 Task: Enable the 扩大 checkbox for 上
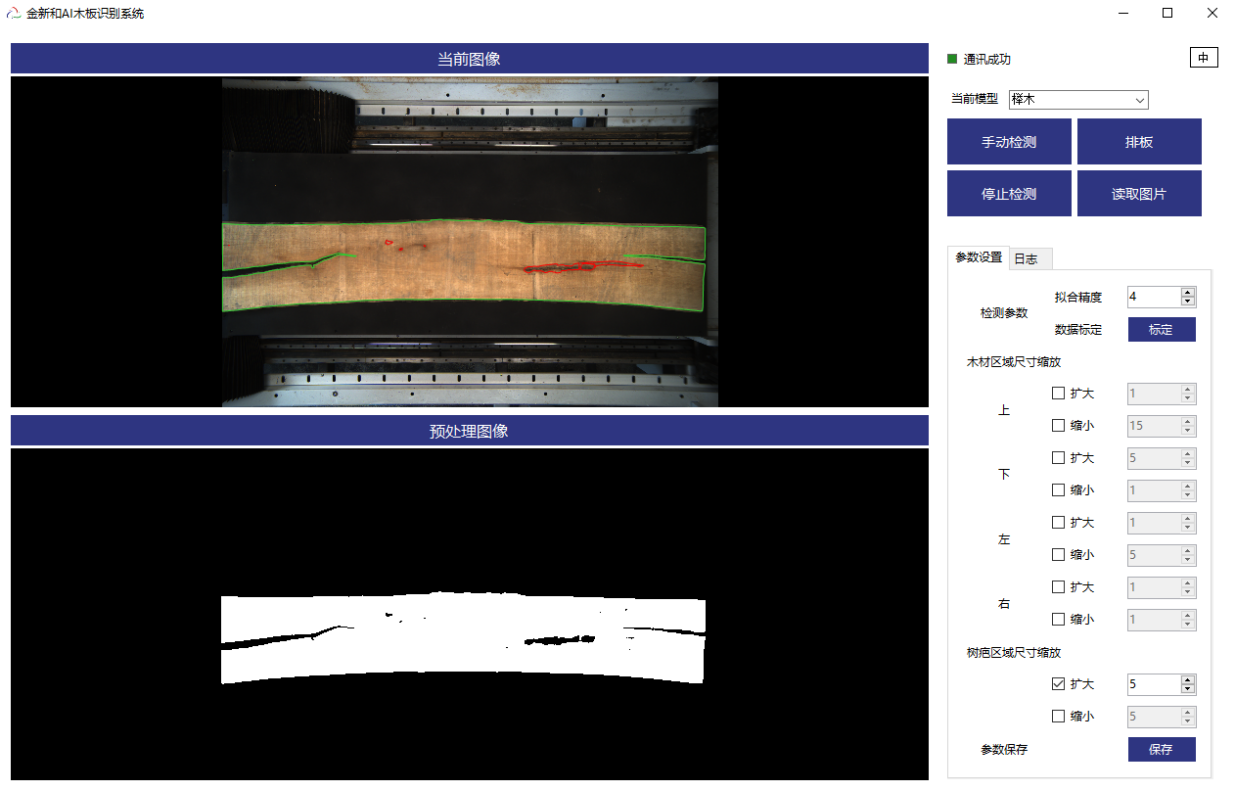1058,394
